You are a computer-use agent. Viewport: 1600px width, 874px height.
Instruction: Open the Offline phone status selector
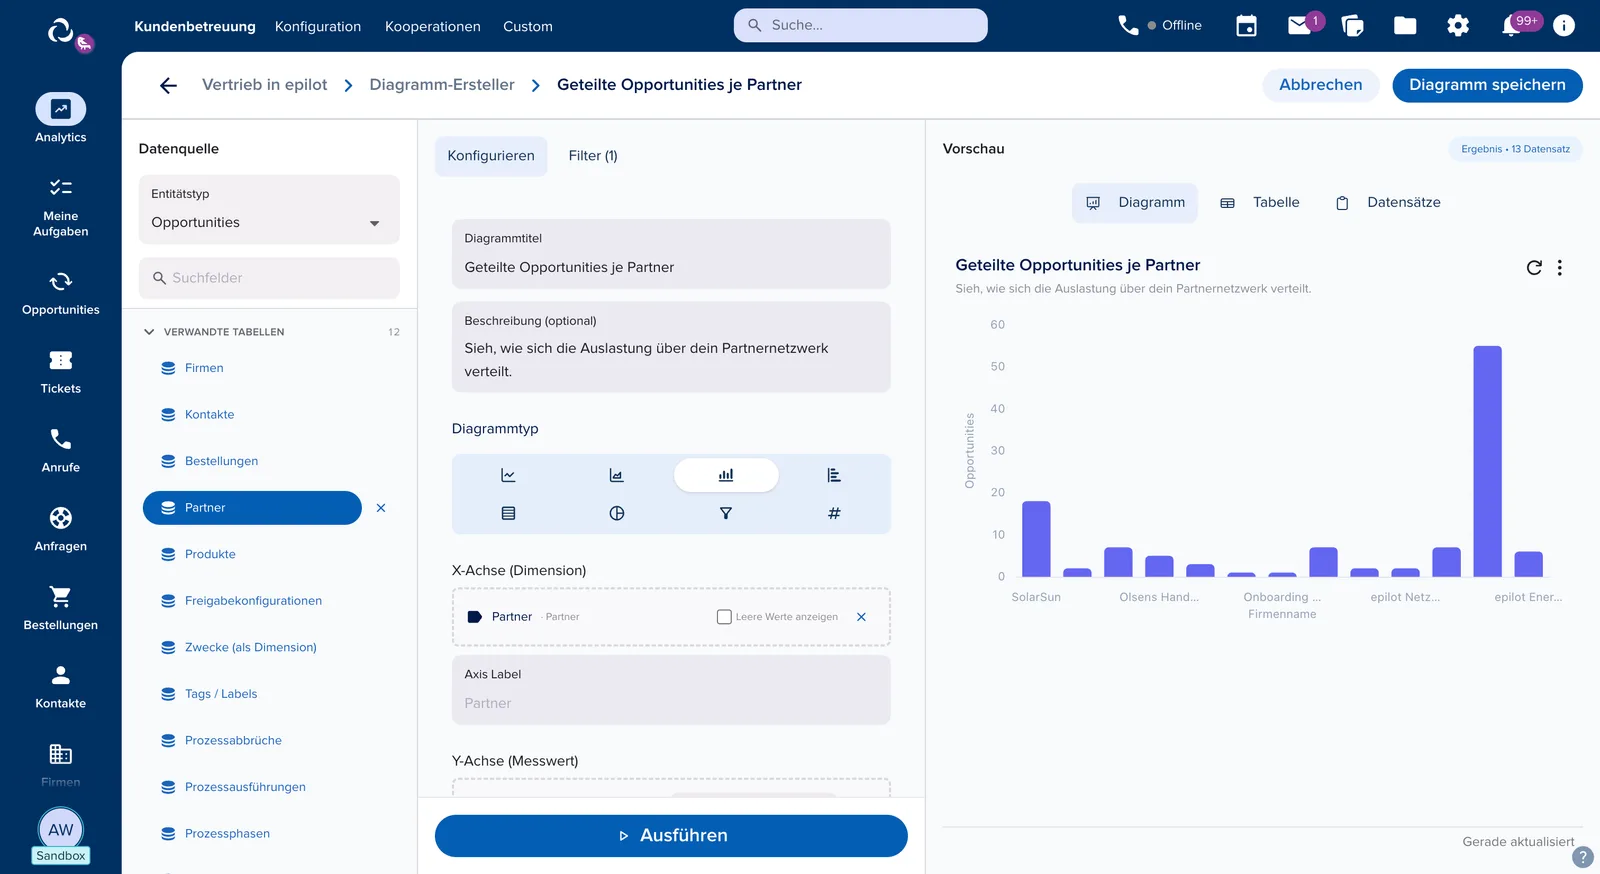click(x=1160, y=26)
